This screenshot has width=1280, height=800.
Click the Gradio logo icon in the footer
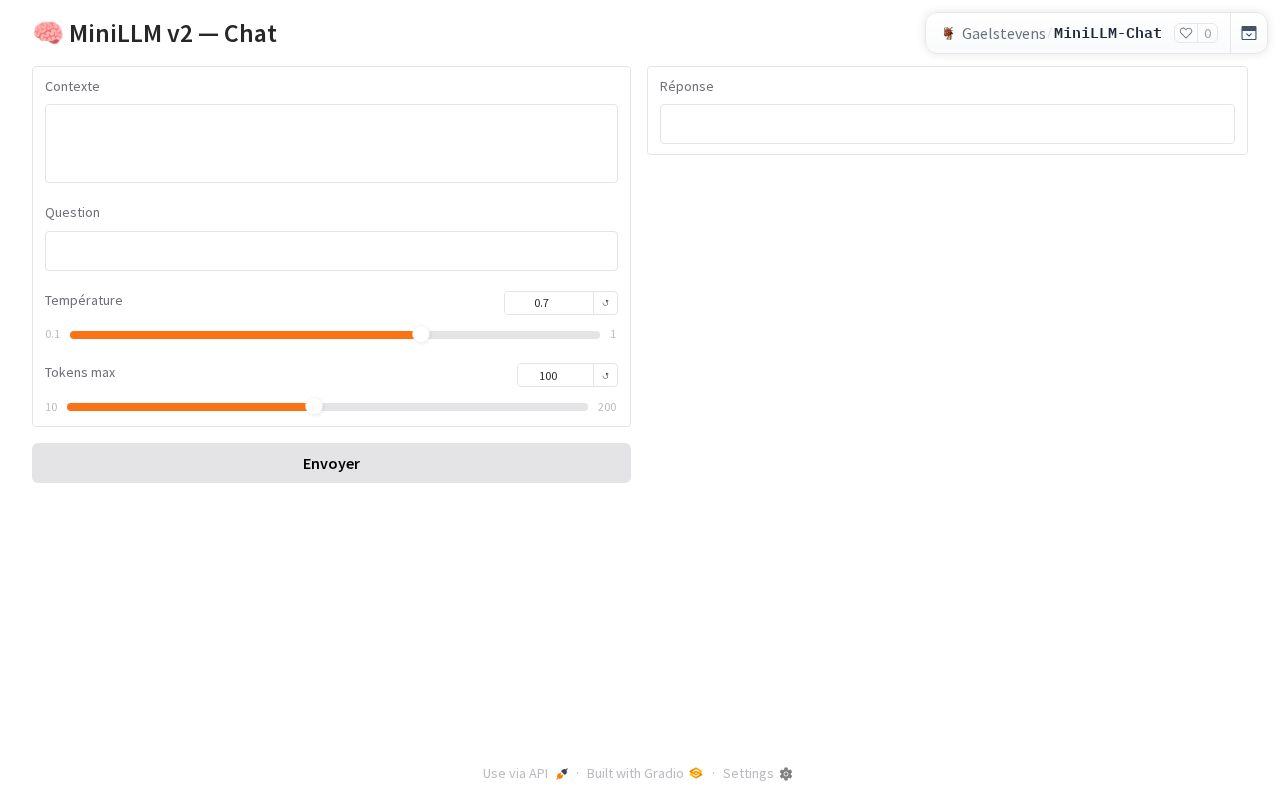696,773
